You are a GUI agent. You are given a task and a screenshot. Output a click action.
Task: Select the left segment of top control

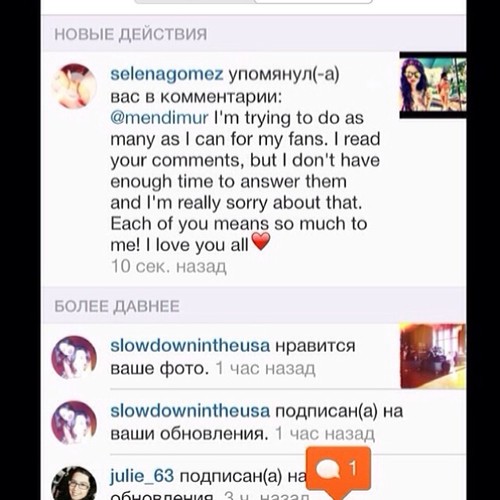click(194, 2)
